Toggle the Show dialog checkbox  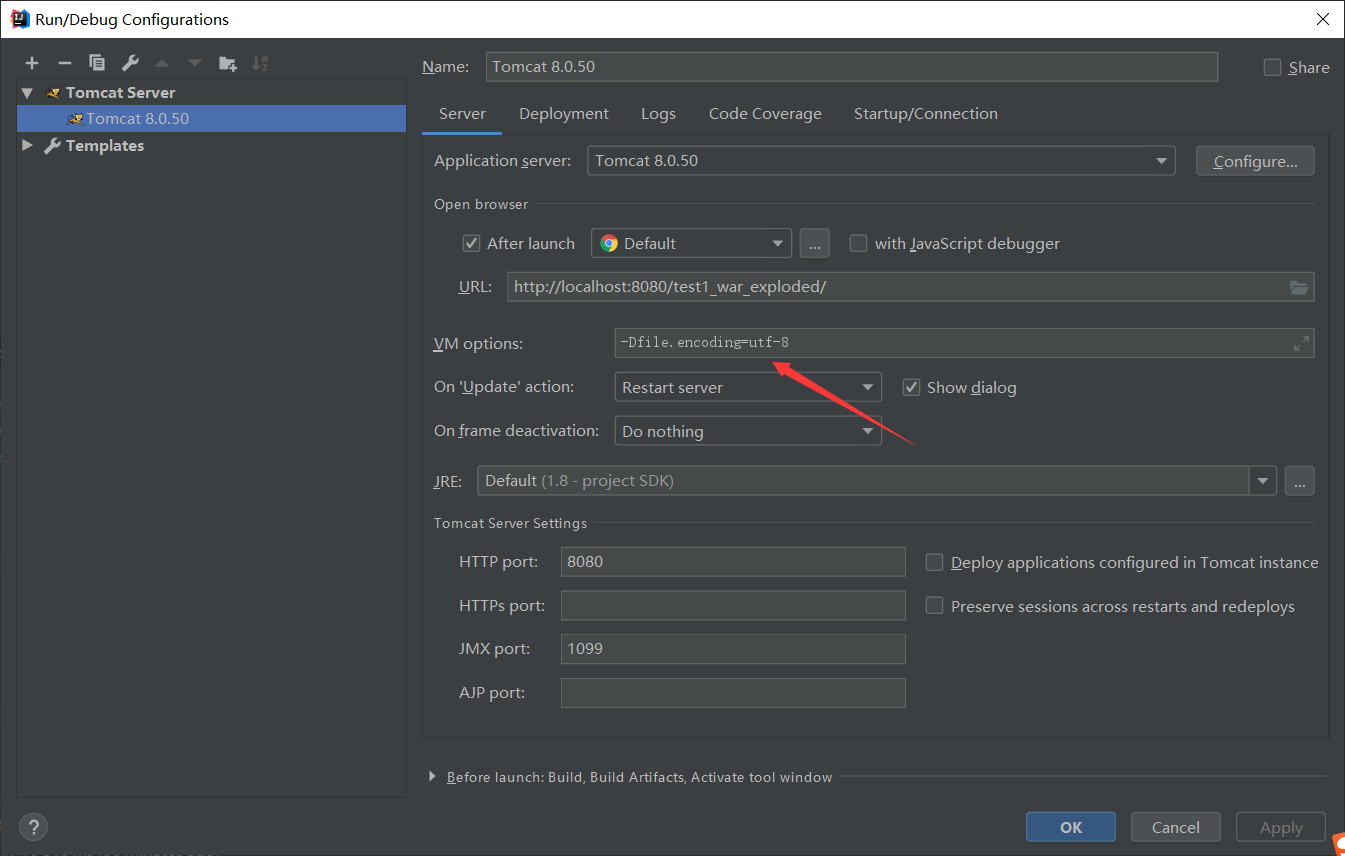(x=911, y=387)
